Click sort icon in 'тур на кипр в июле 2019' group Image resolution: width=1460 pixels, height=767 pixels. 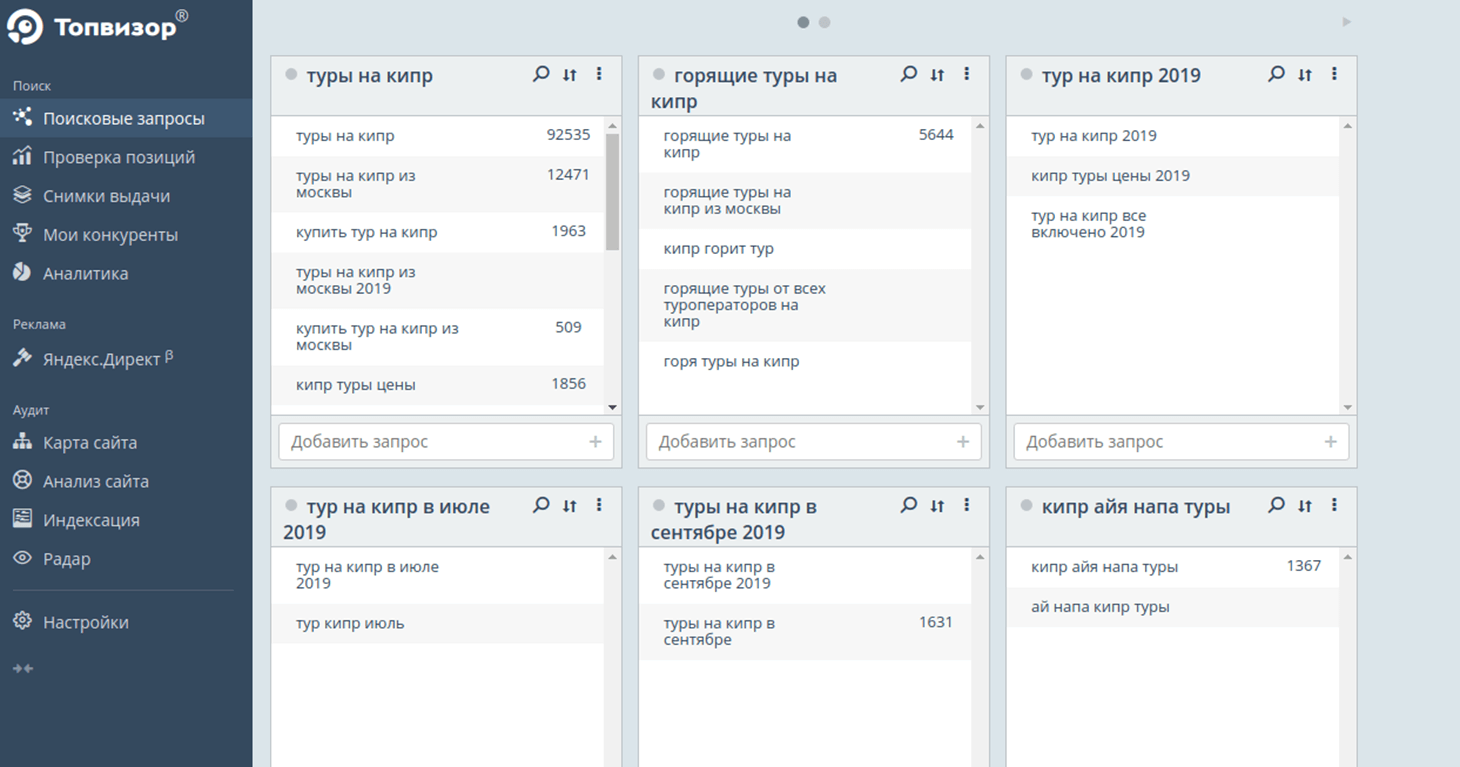[569, 506]
